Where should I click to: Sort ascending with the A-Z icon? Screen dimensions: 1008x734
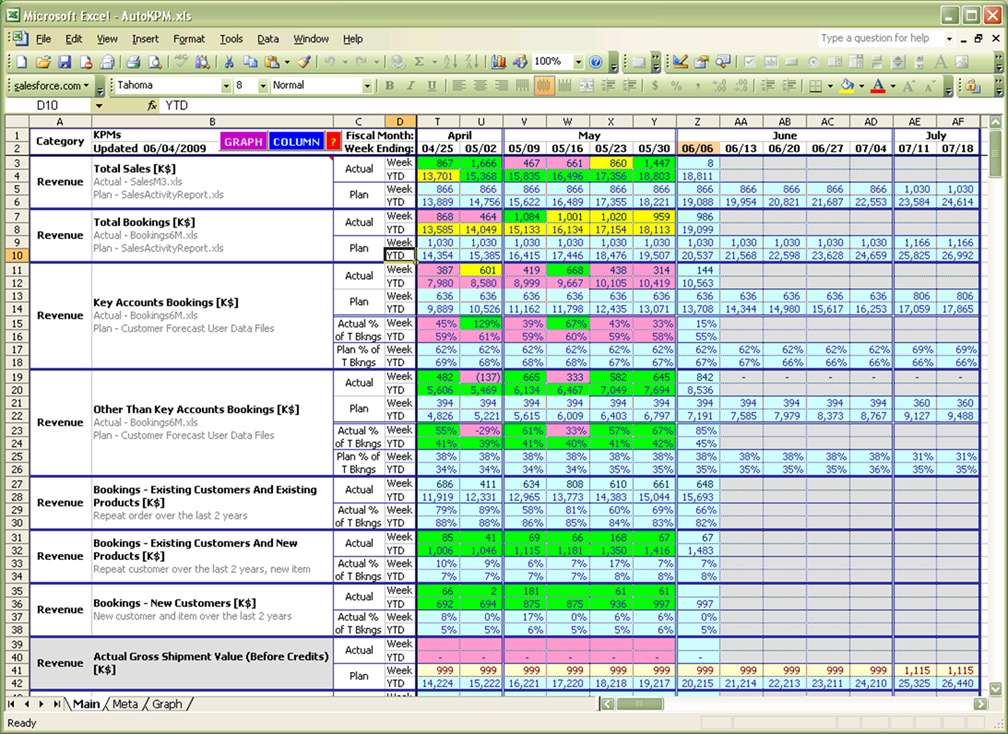click(451, 62)
